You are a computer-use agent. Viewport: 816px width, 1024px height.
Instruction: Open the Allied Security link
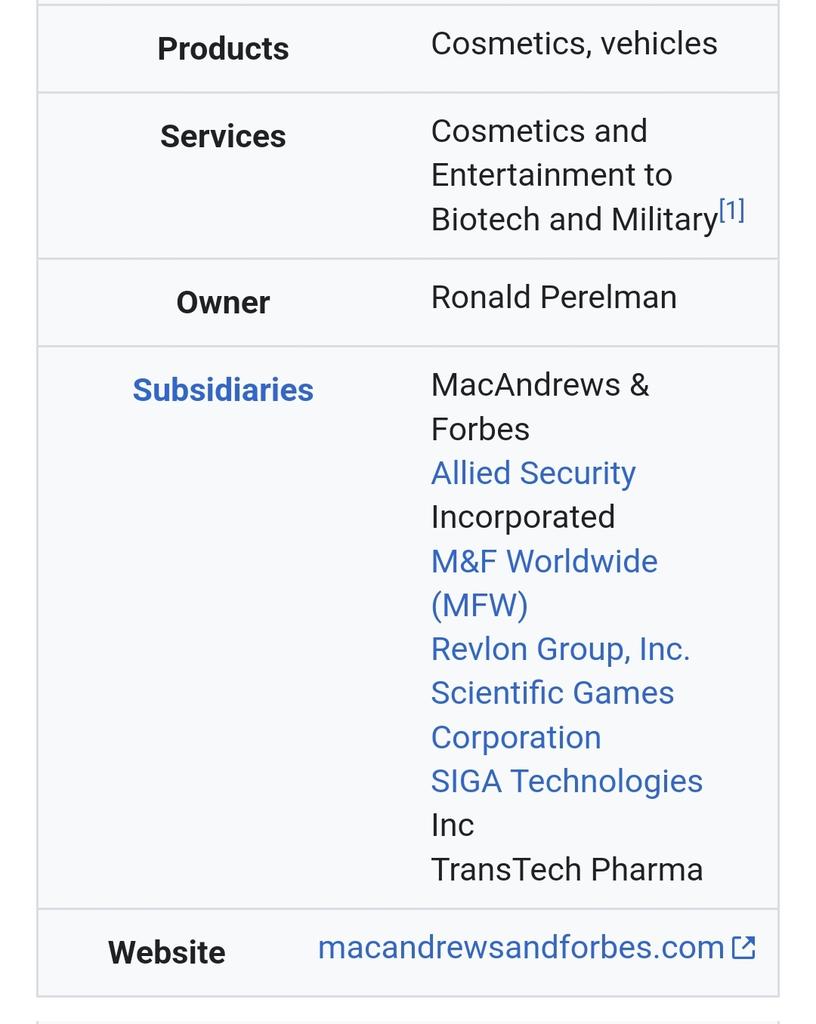tap(533, 473)
